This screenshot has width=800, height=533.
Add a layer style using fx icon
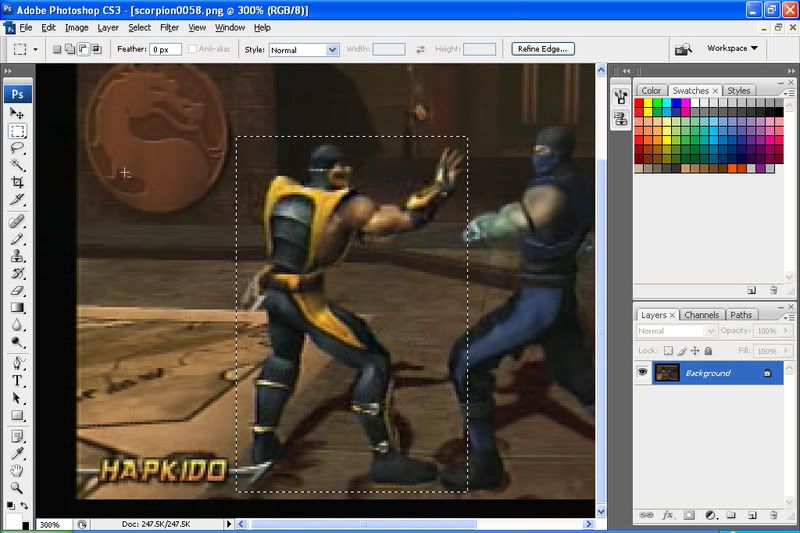pyautogui.click(x=667, y=515)
